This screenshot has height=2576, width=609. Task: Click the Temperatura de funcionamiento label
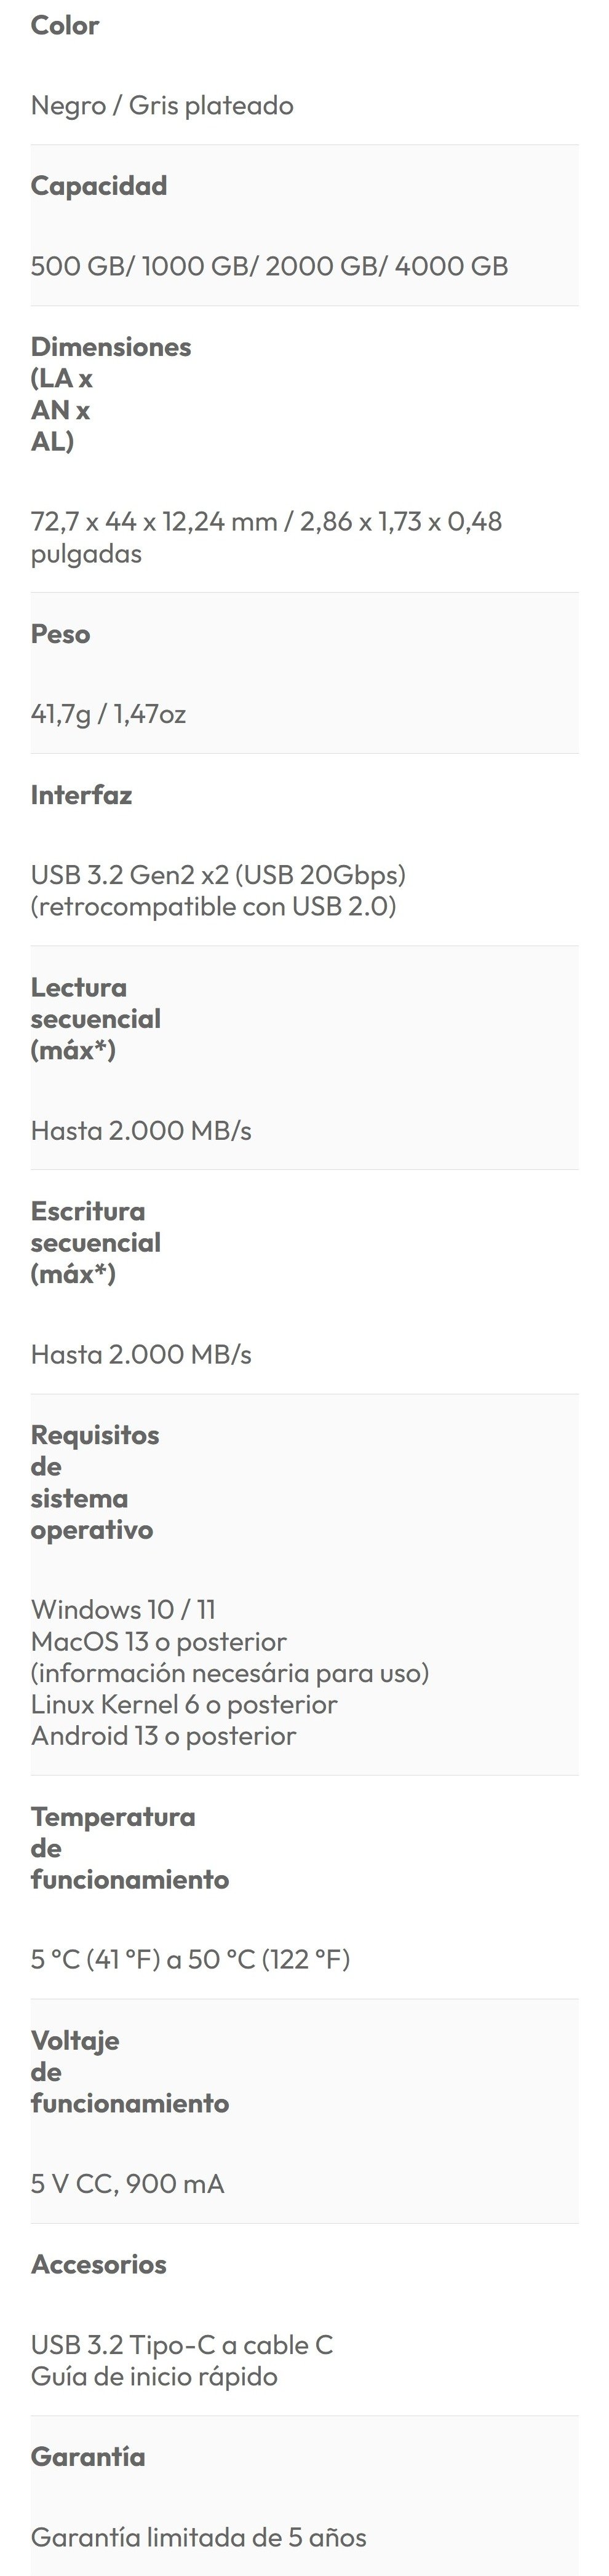tap(130, 1848)
